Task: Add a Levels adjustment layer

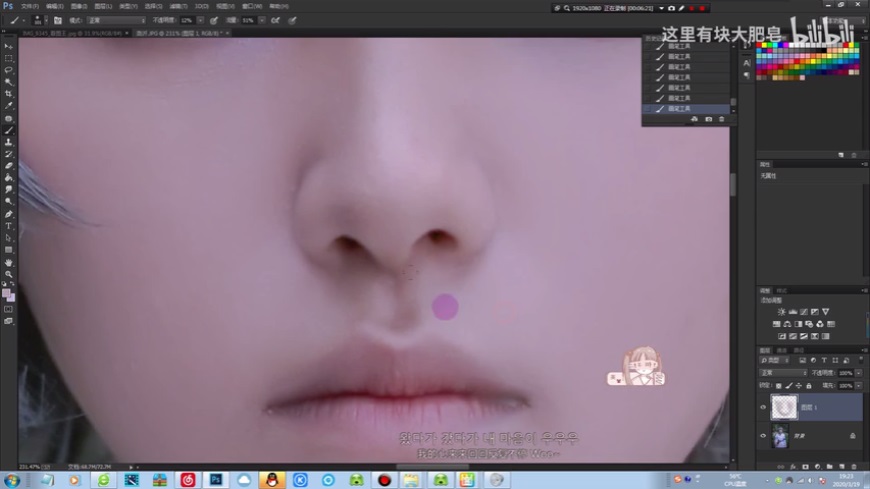Action: point(792,312)
